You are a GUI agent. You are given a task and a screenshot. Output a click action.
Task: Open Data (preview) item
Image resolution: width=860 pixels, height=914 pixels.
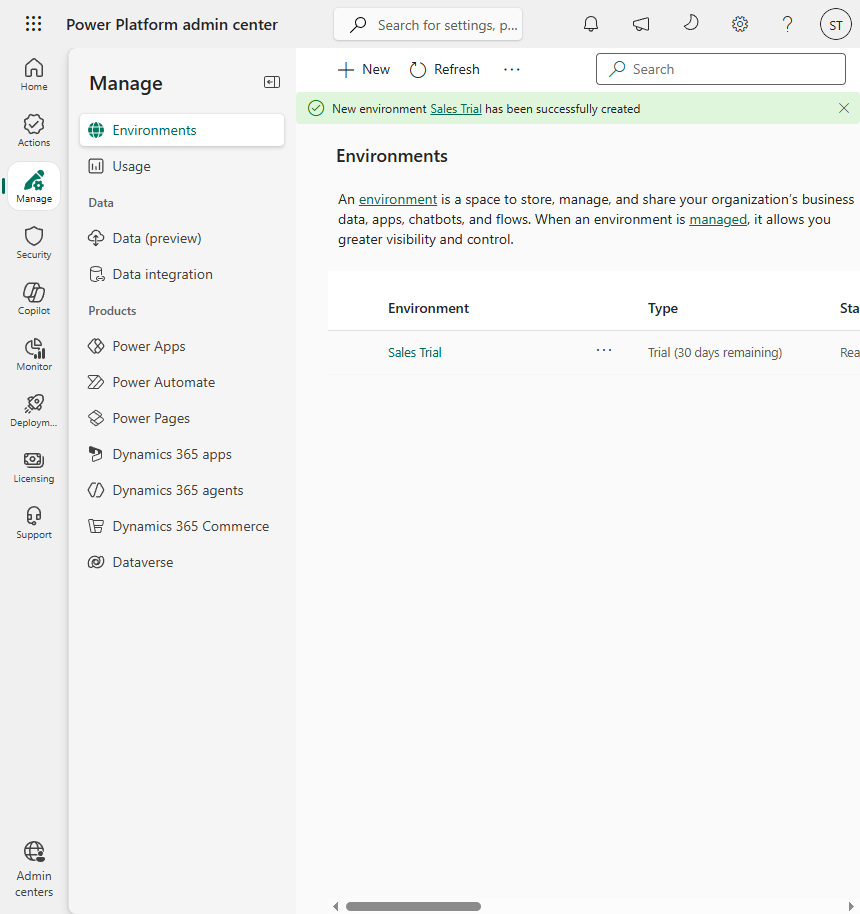182,238
